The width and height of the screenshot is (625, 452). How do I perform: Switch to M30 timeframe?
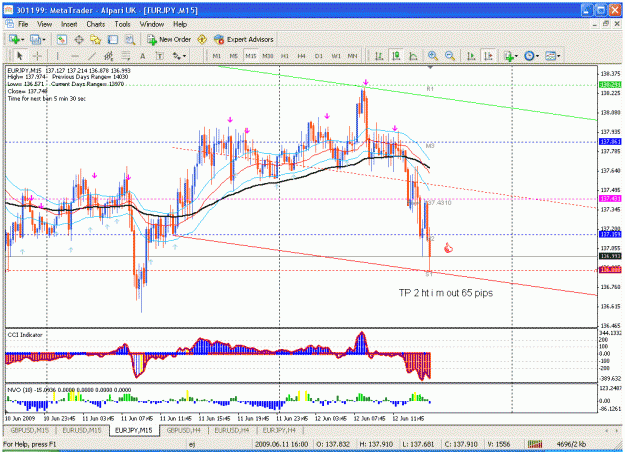click(268, 56)
